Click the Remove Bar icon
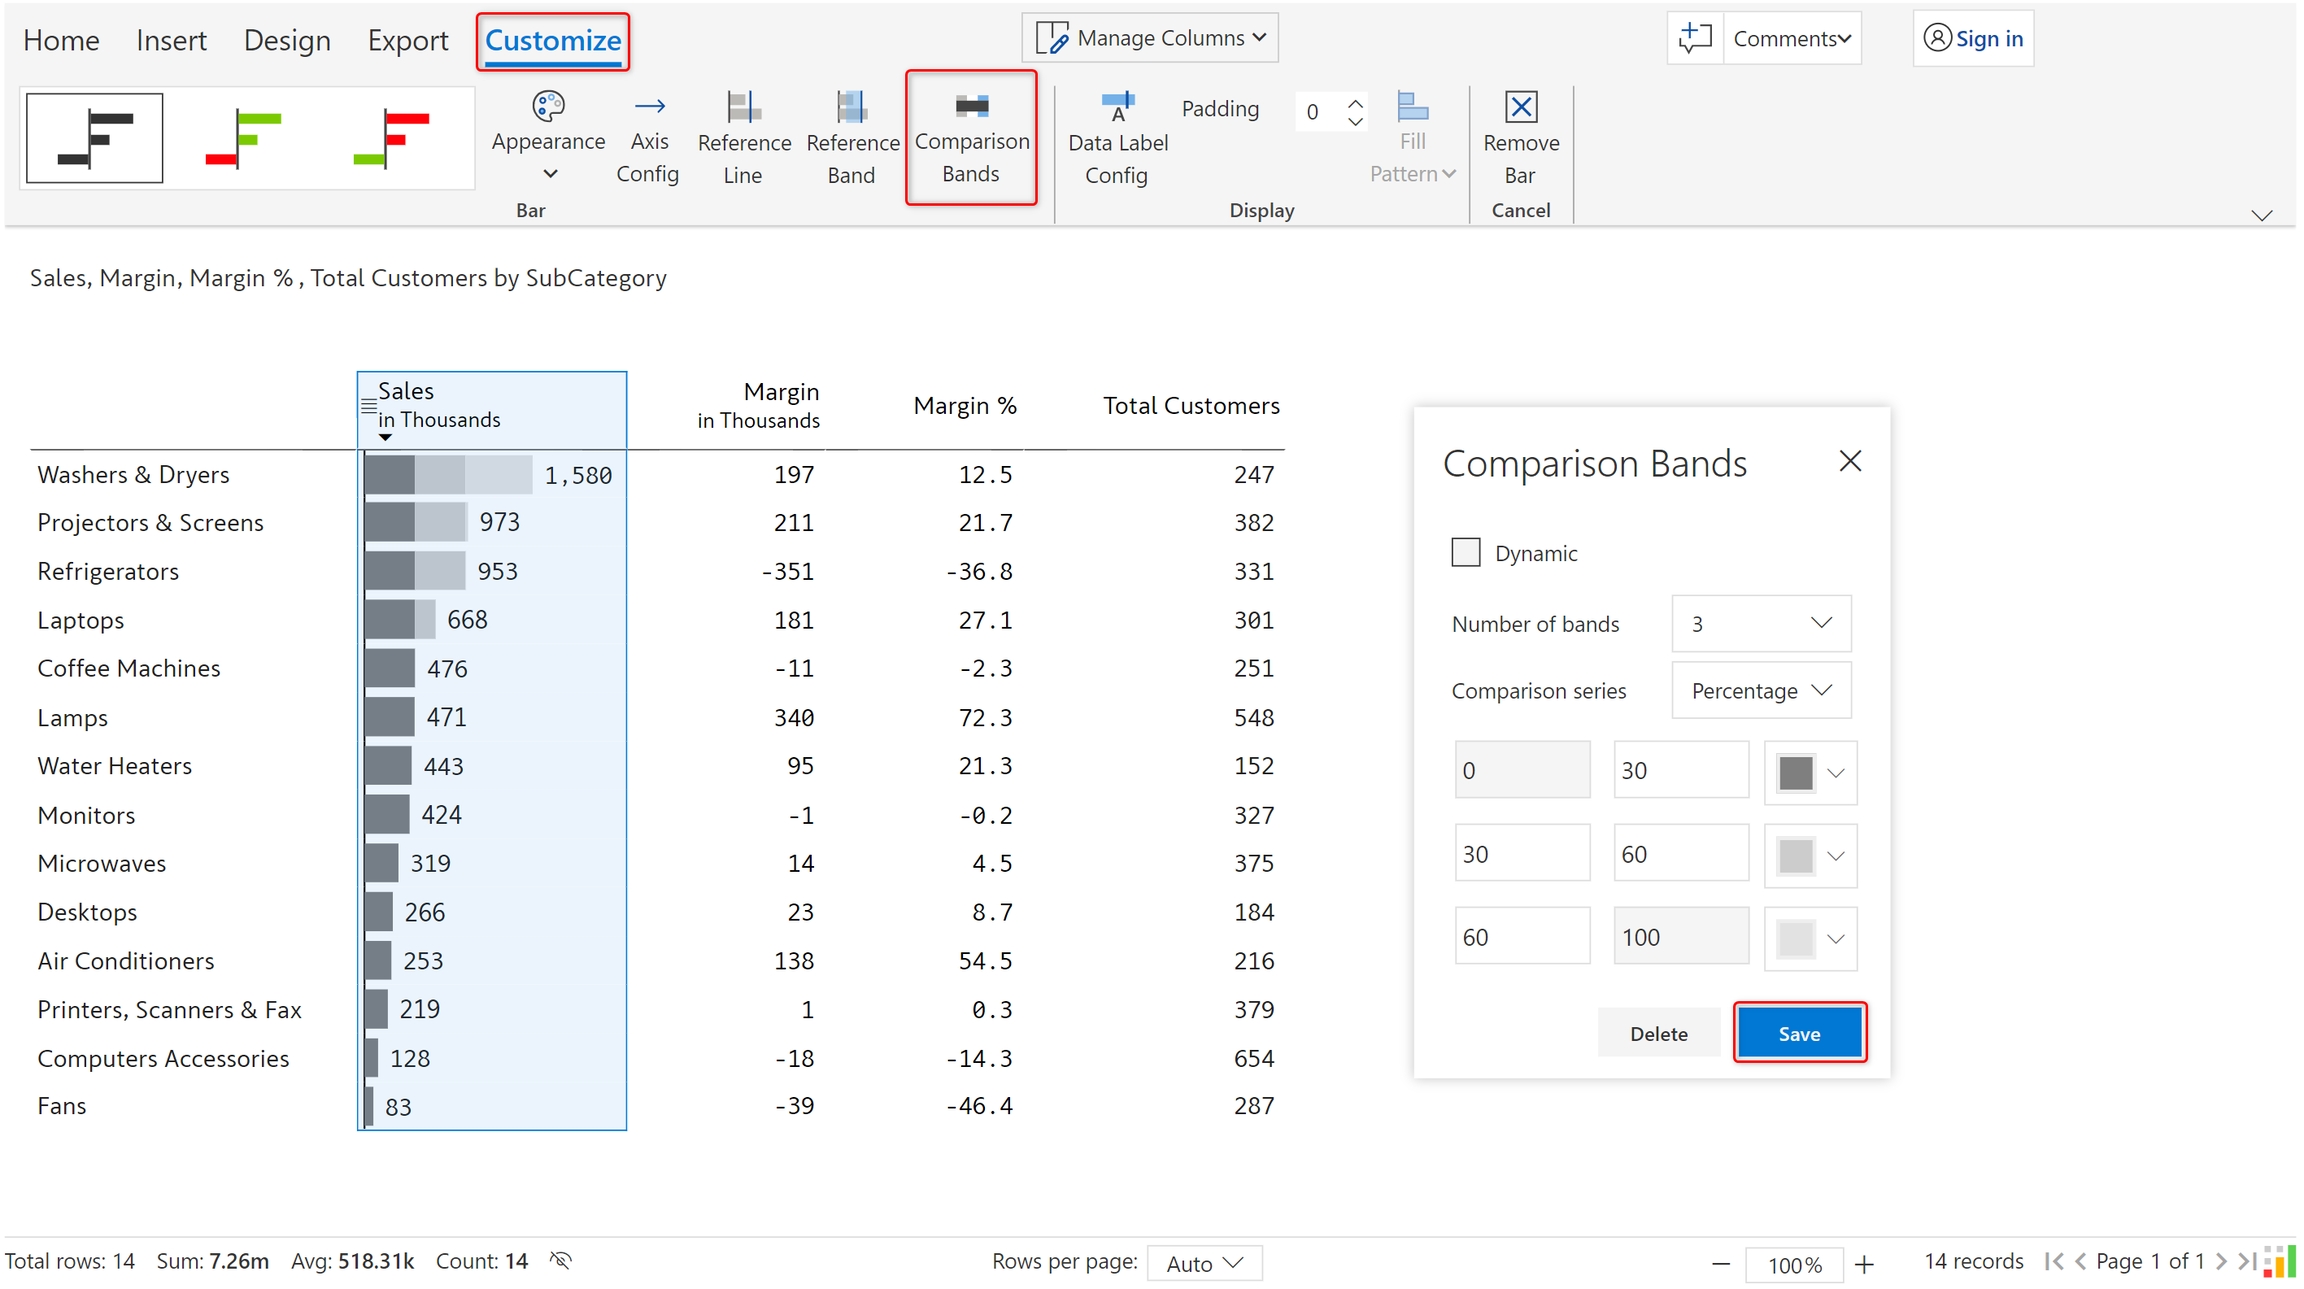Viewport: 2304px width, 1289px height. (x=1520, y=107)
